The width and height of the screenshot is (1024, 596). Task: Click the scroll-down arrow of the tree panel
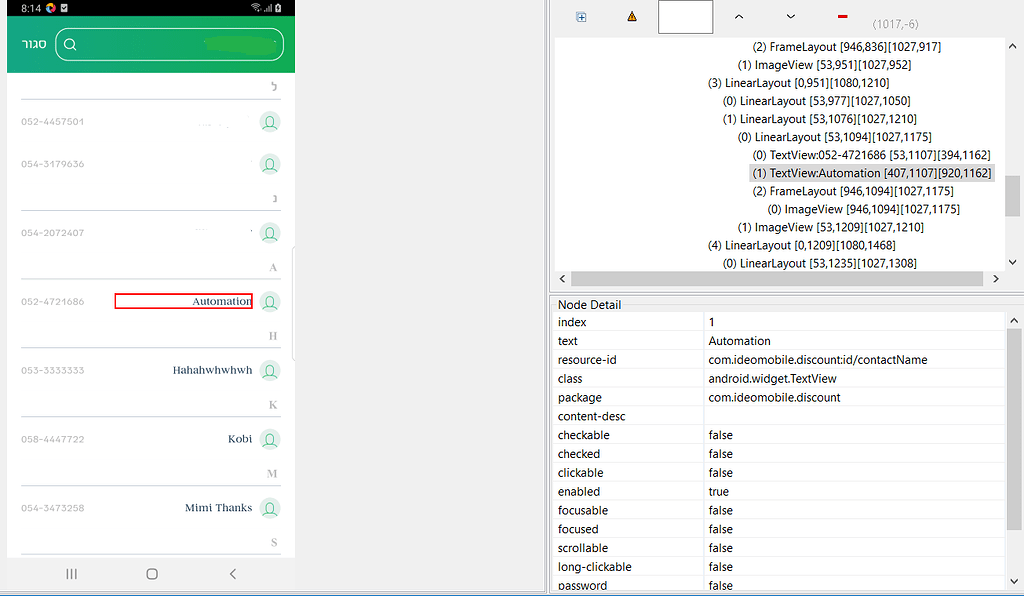(1012, 261)
